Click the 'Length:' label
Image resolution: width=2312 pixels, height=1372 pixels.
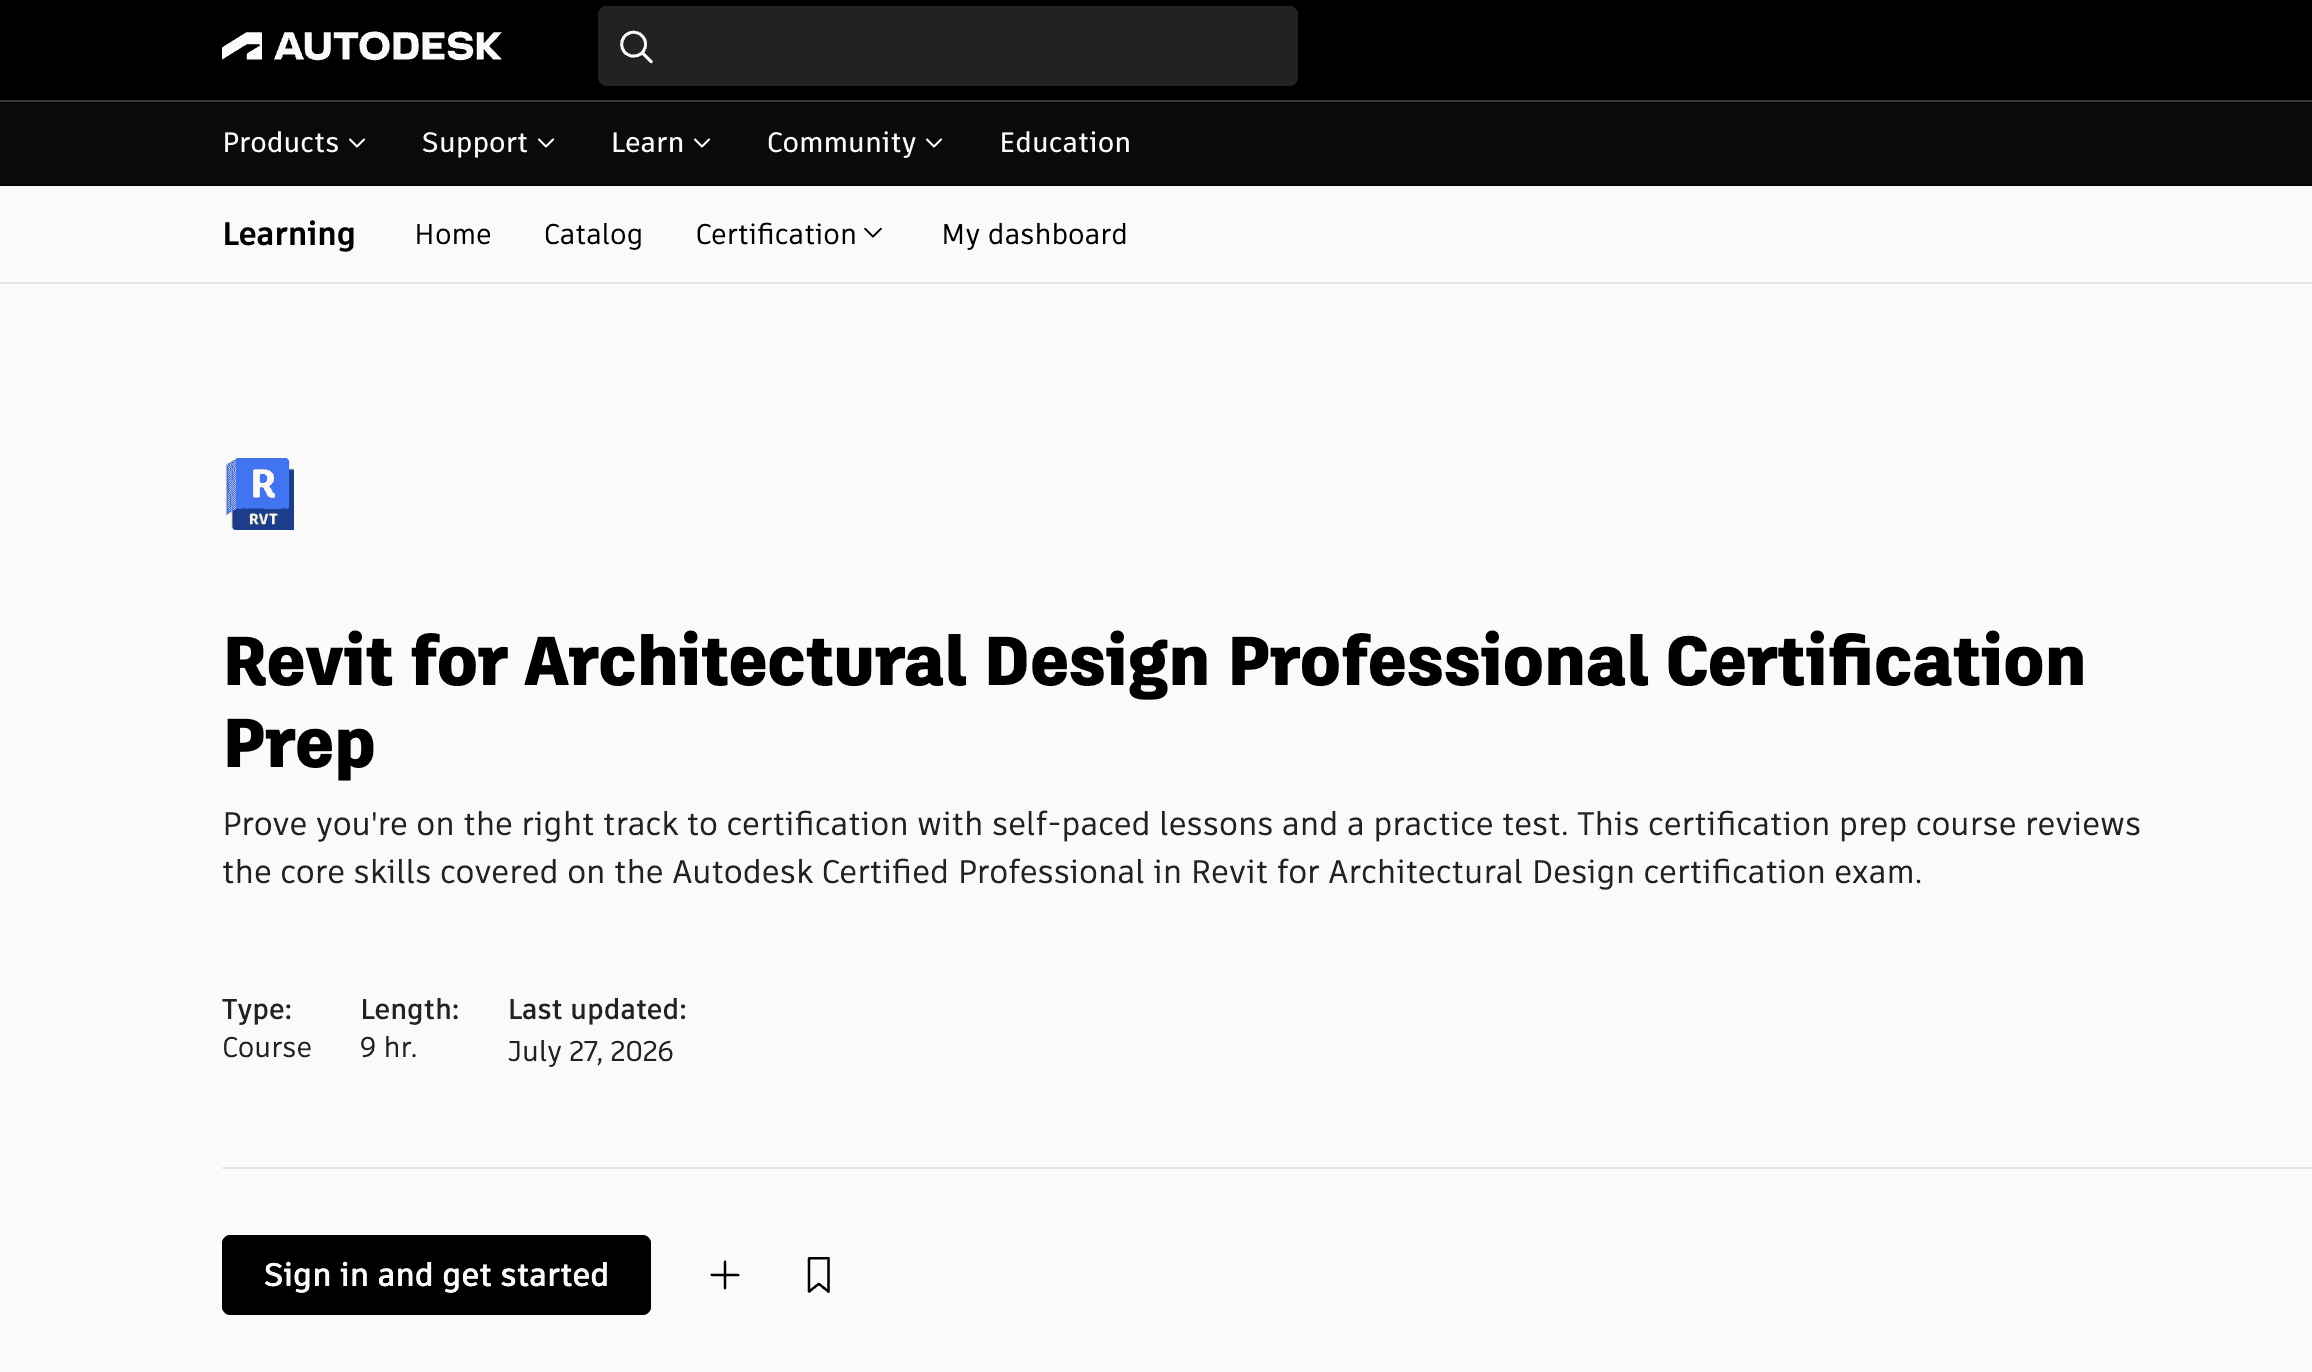[x=410, y=1010]
